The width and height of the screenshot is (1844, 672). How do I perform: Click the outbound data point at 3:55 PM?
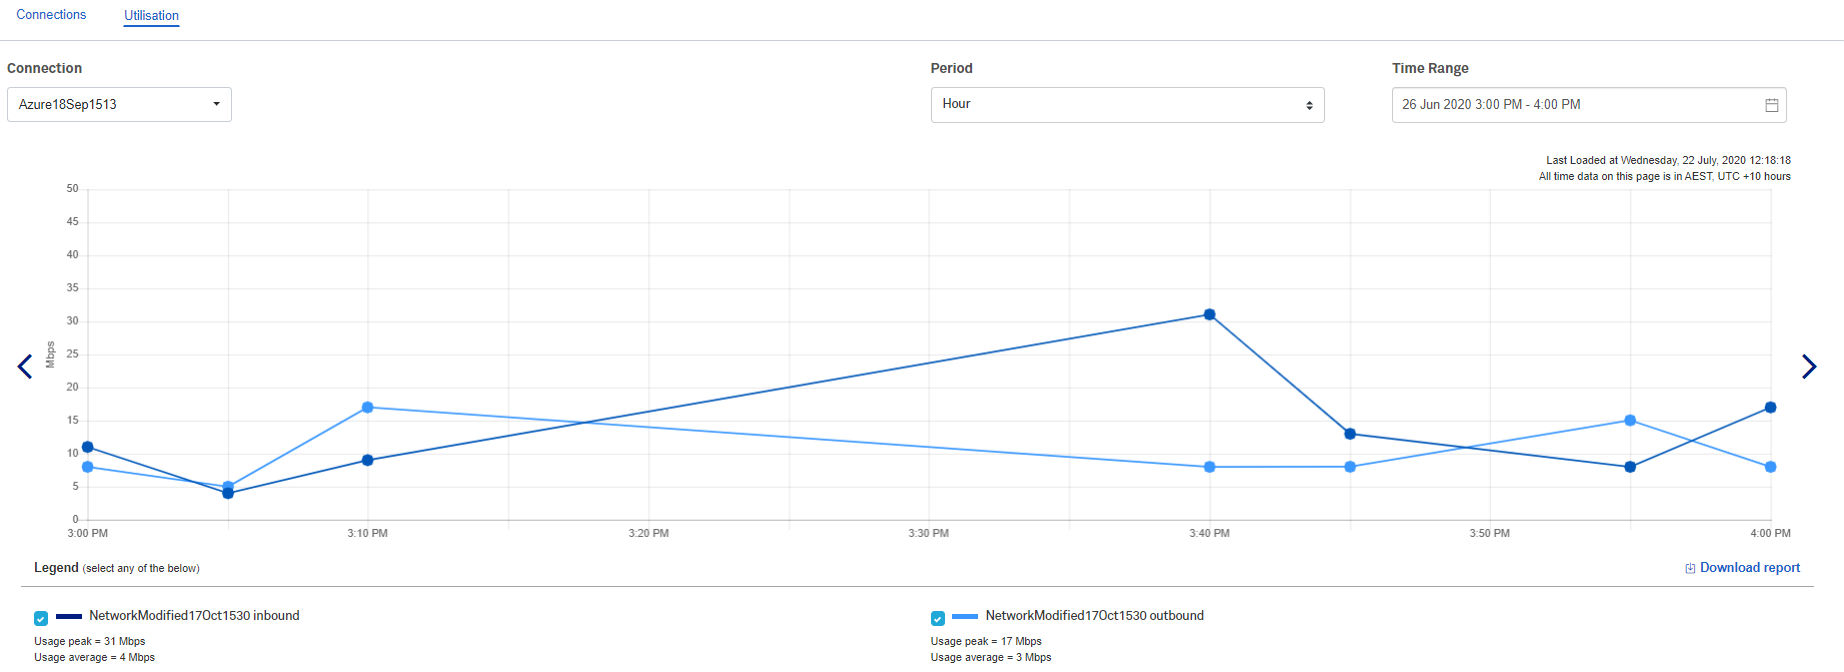(x=1630, y=420)
